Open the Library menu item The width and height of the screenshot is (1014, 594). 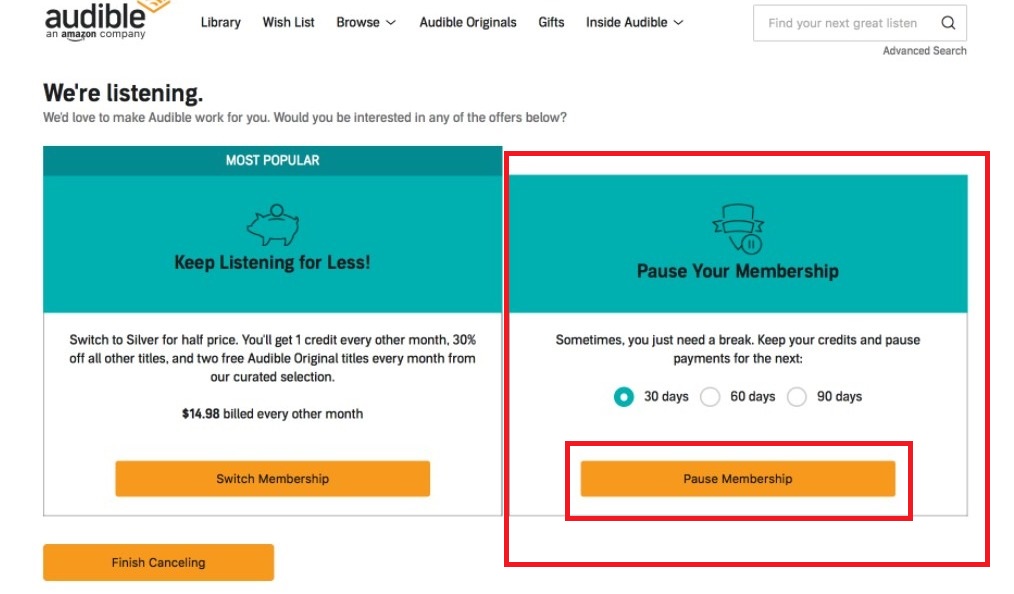[220, 22]
